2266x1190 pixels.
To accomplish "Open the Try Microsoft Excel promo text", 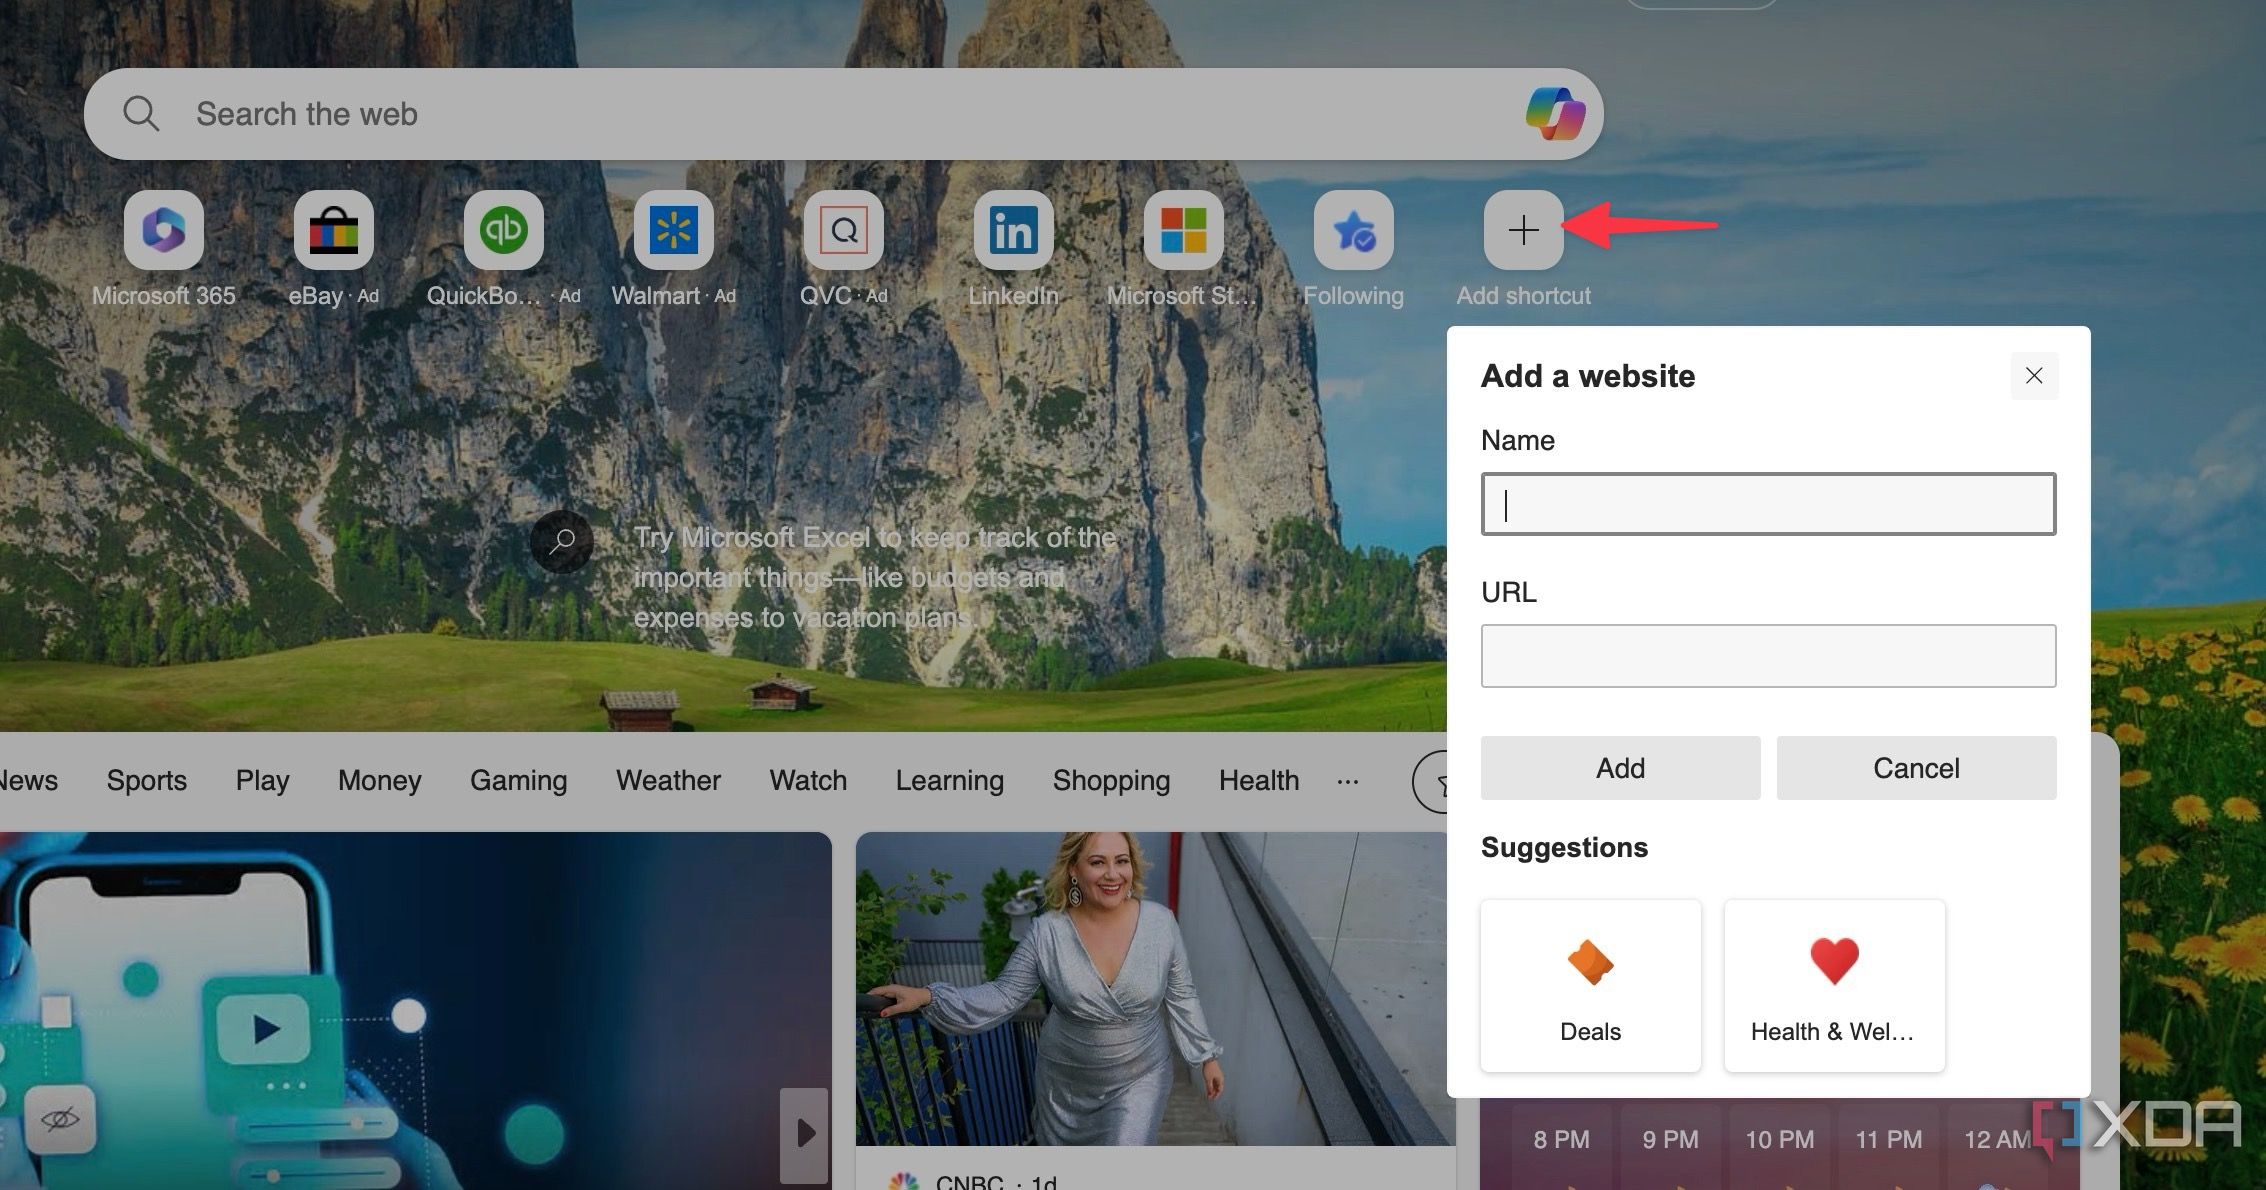I will tap(875, 578).
